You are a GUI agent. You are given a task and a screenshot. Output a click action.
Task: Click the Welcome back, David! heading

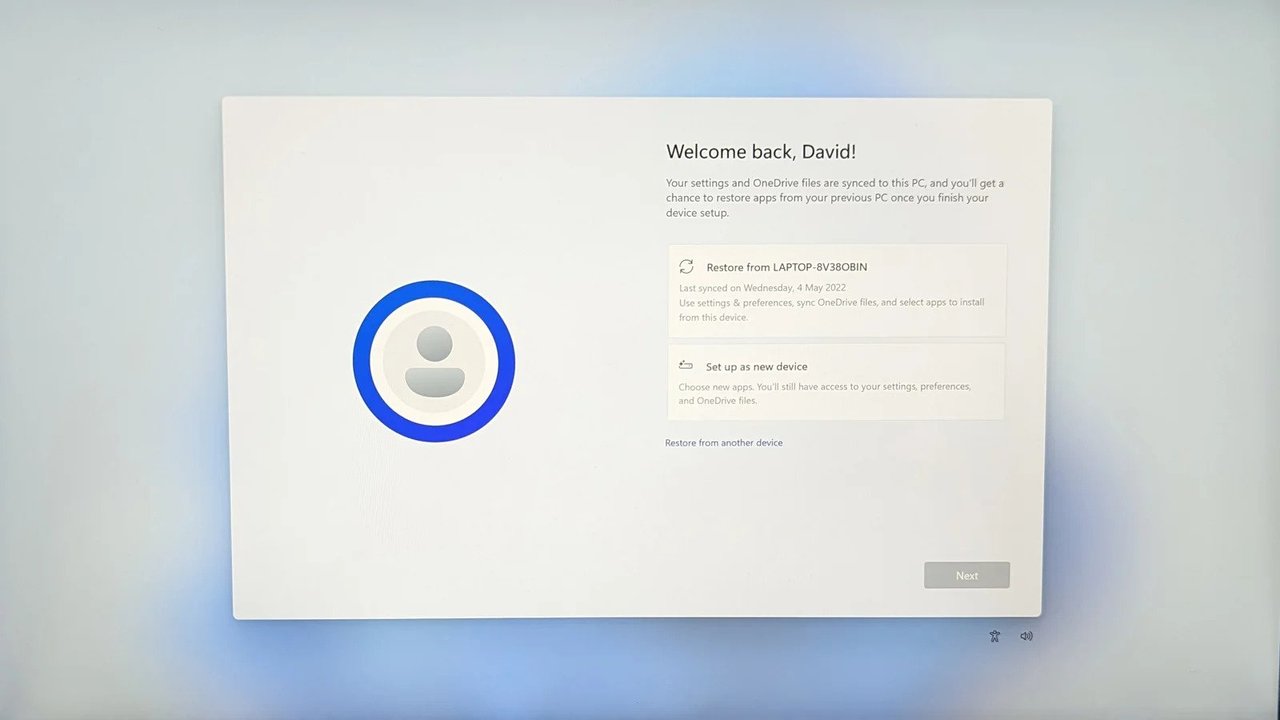click(761, 152)
